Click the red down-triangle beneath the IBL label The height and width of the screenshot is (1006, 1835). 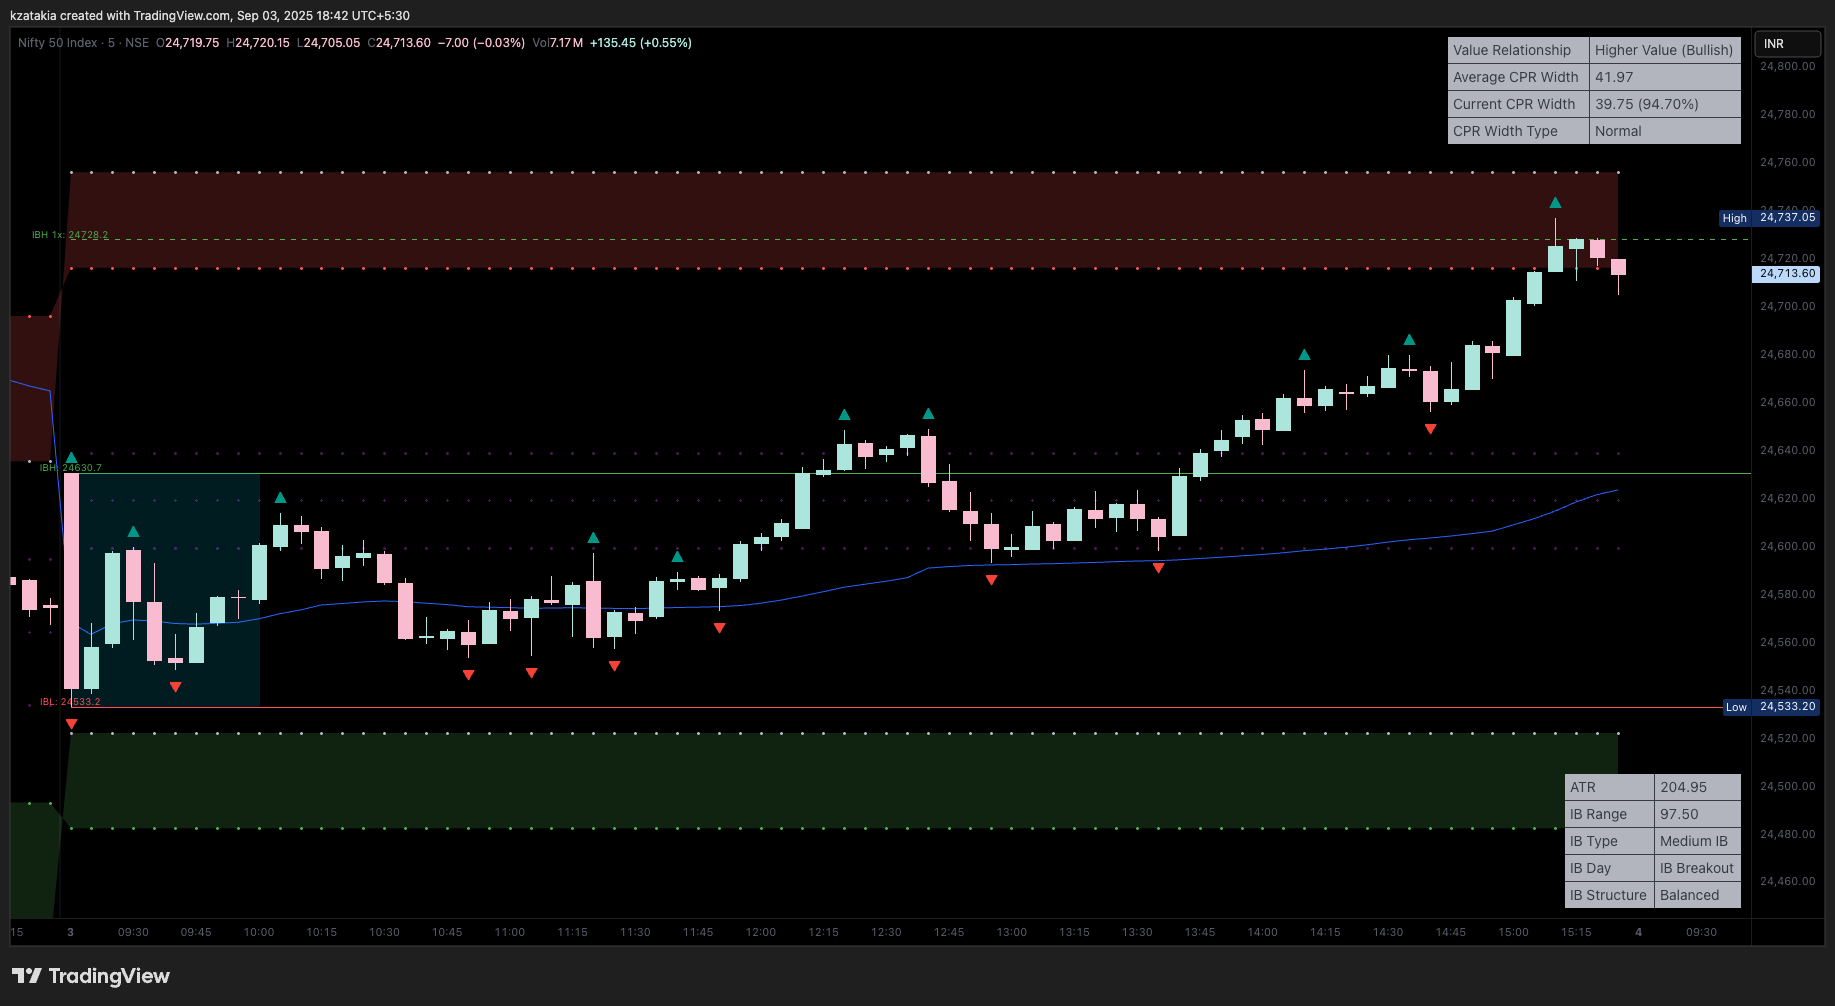coord(71,724)
